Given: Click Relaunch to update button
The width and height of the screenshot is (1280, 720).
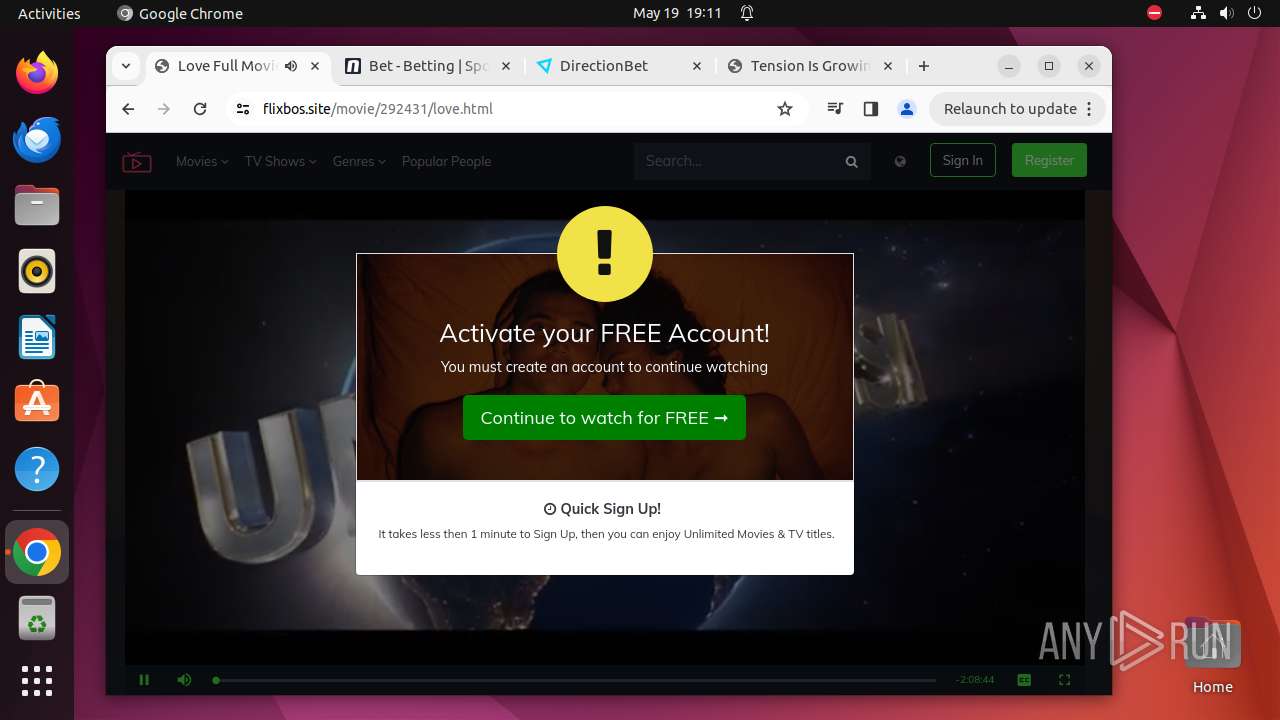Looking at the screenshot, I should click(x=1017, y=109).
